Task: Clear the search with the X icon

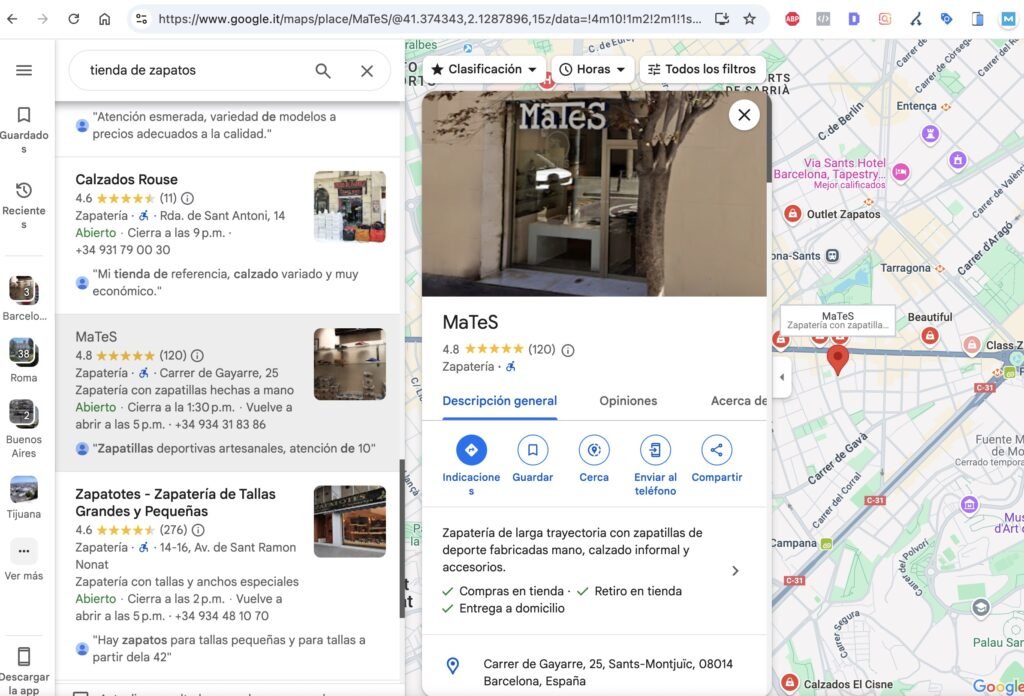Action: coord(367,71)
